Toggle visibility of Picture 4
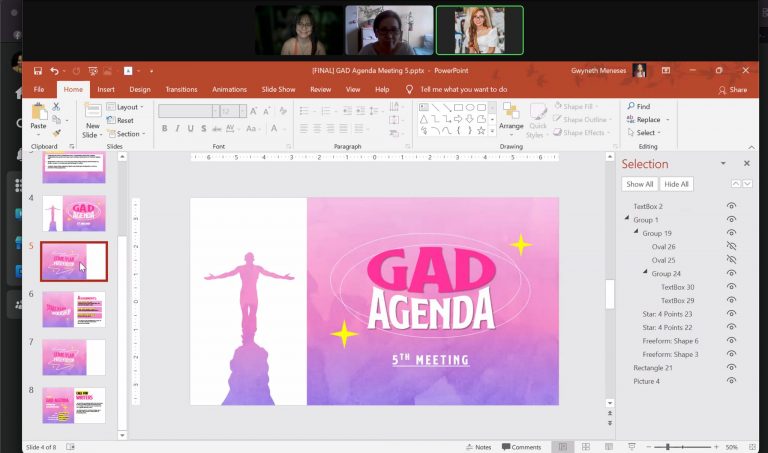Viewport: 768px width, 453px height. point(731,381)
